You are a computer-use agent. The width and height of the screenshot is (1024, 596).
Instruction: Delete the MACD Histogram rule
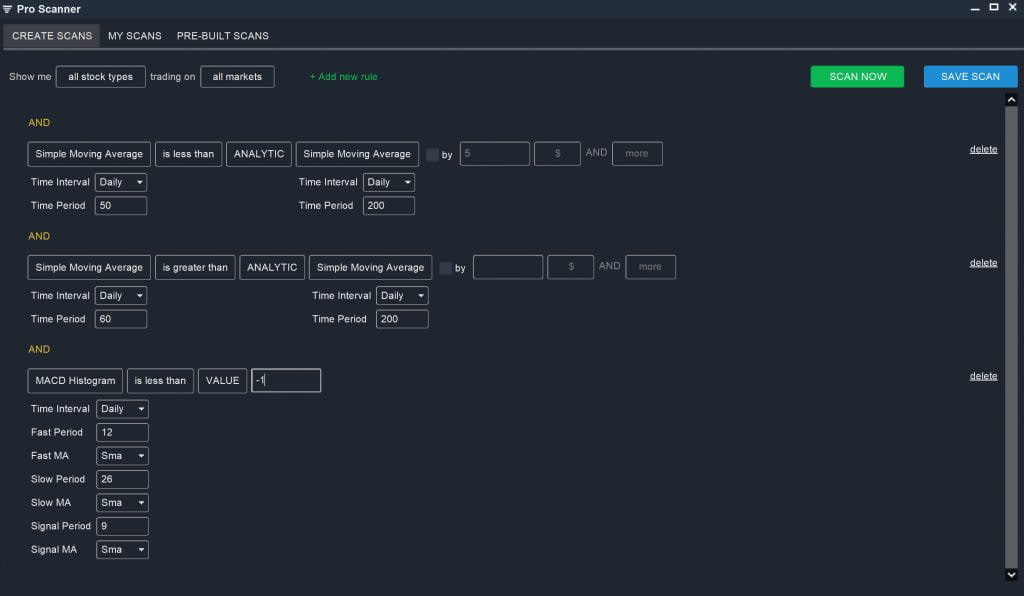click(x=983, y=376)
